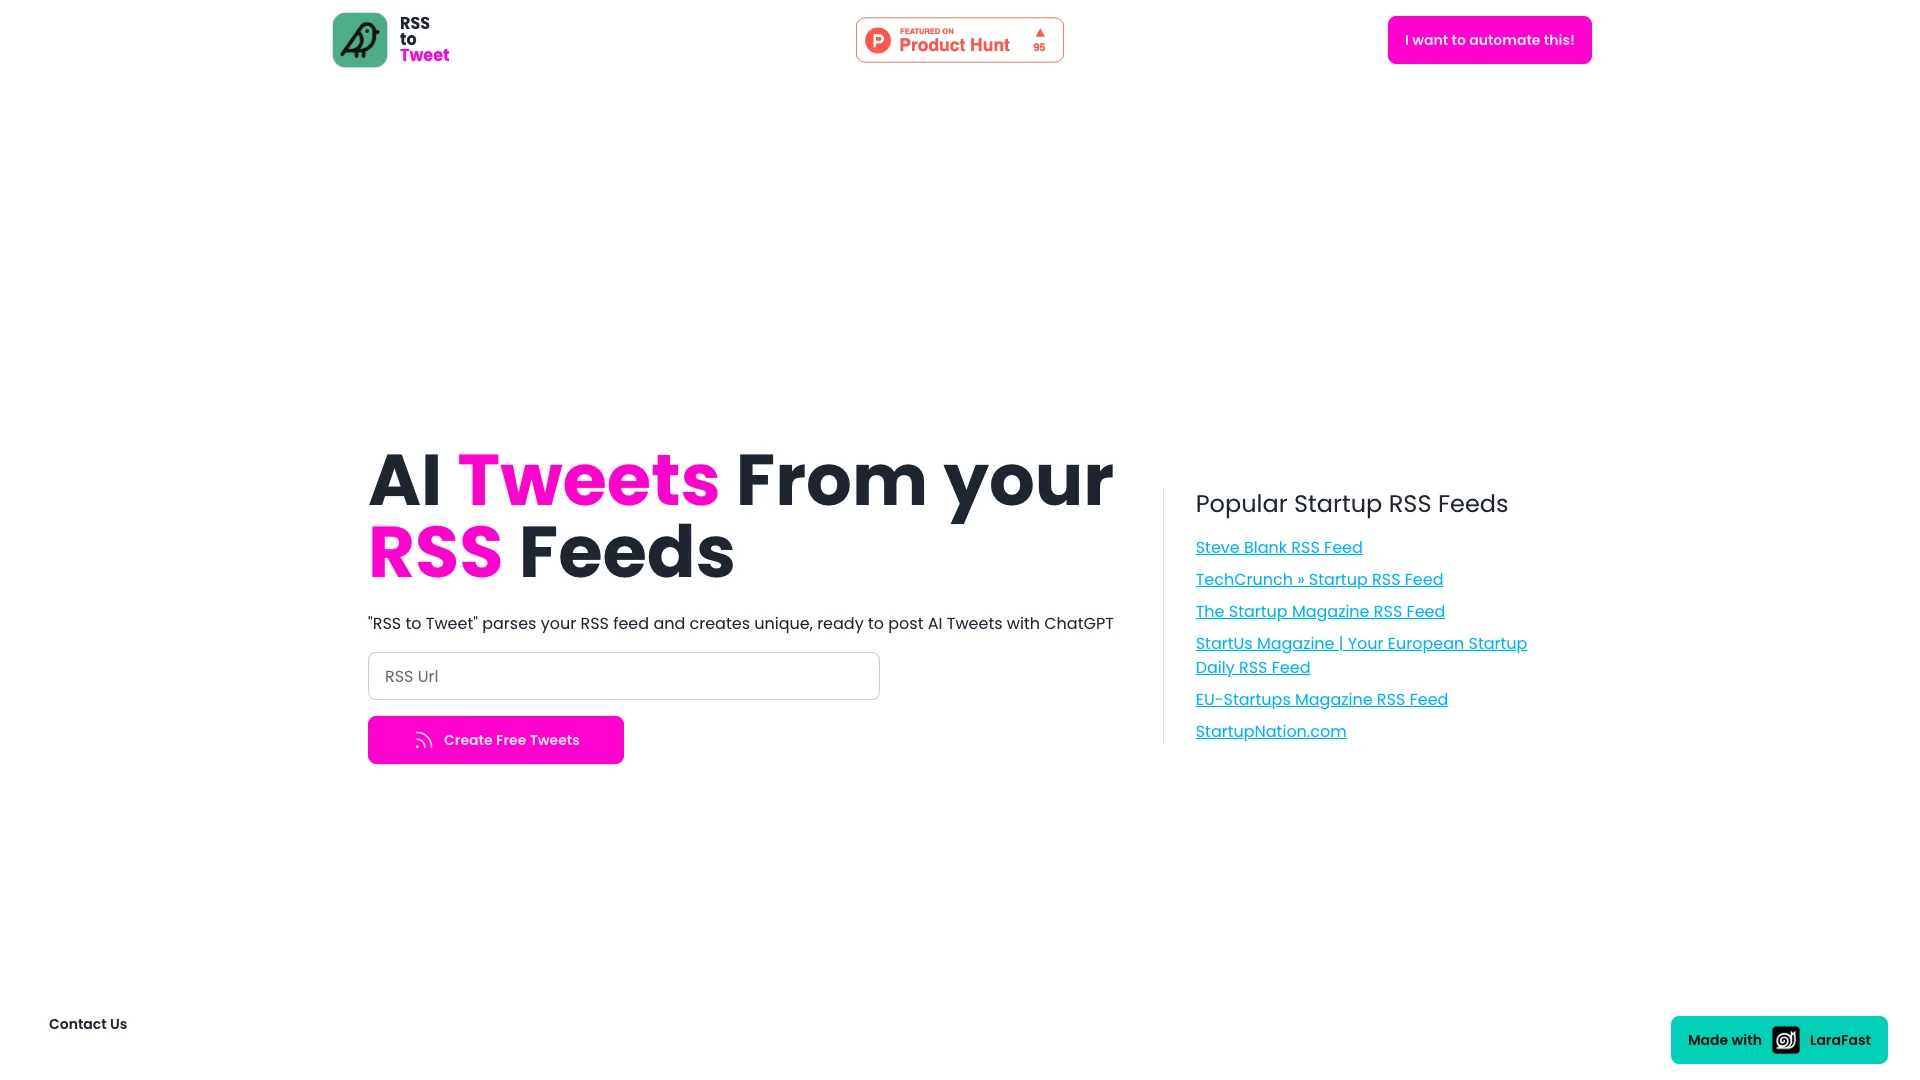The image size is (1920, 1080).
Task: Click the bird icon in the logo
Action: click(359, 38)
